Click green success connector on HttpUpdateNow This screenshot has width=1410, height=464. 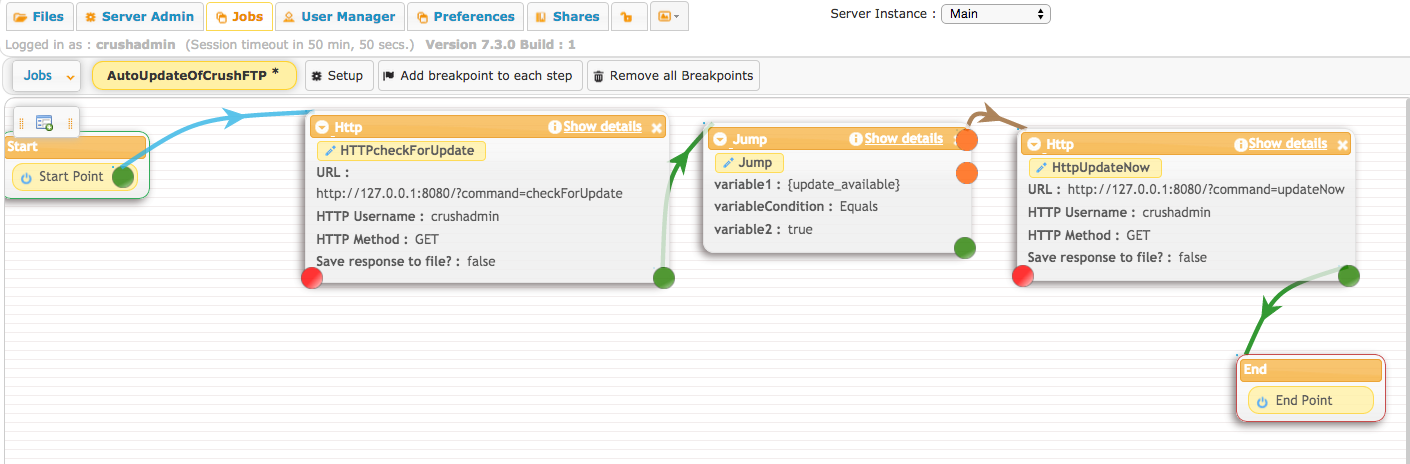tap(1348, 275)
